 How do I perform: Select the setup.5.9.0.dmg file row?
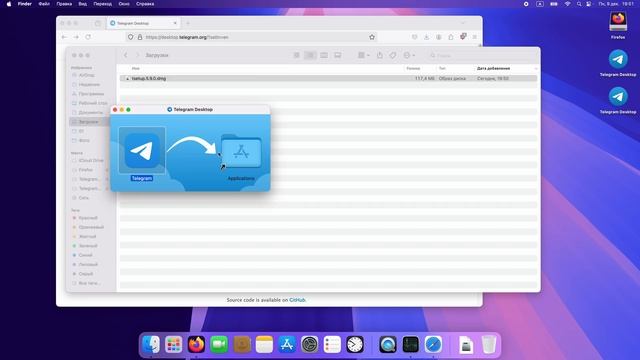(x=329, y=78)
